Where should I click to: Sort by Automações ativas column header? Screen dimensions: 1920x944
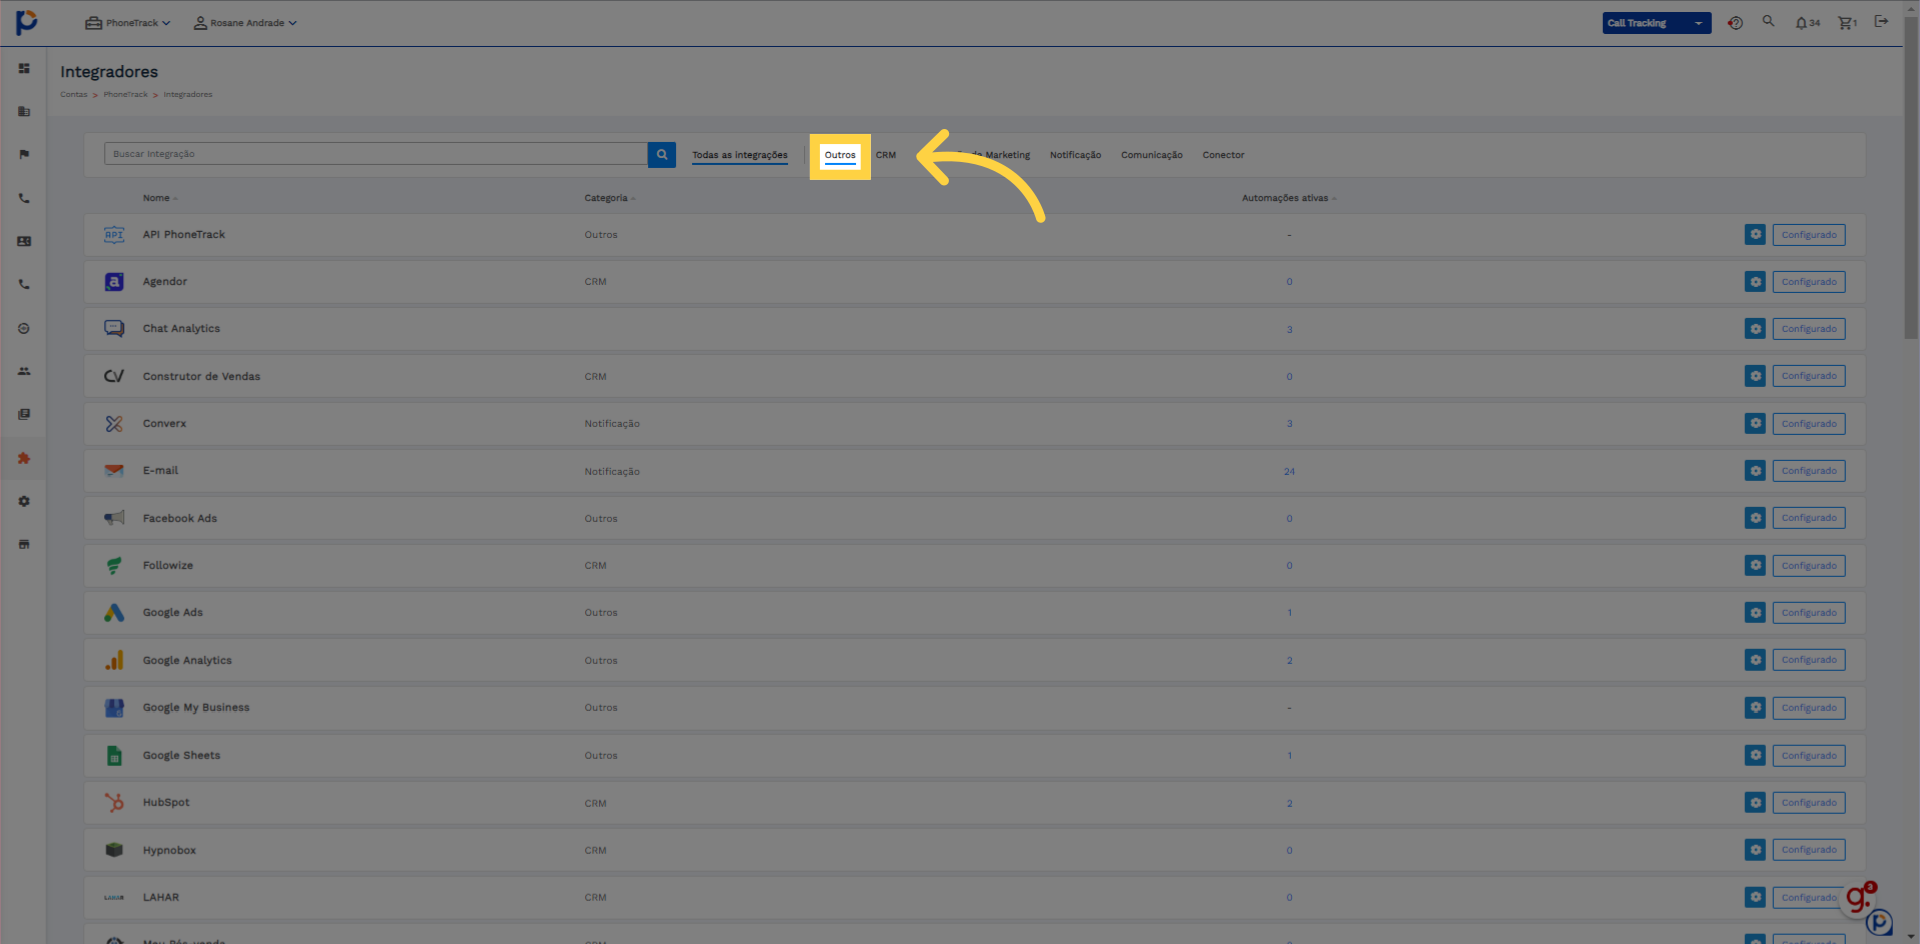click(x=1288, y=198)
